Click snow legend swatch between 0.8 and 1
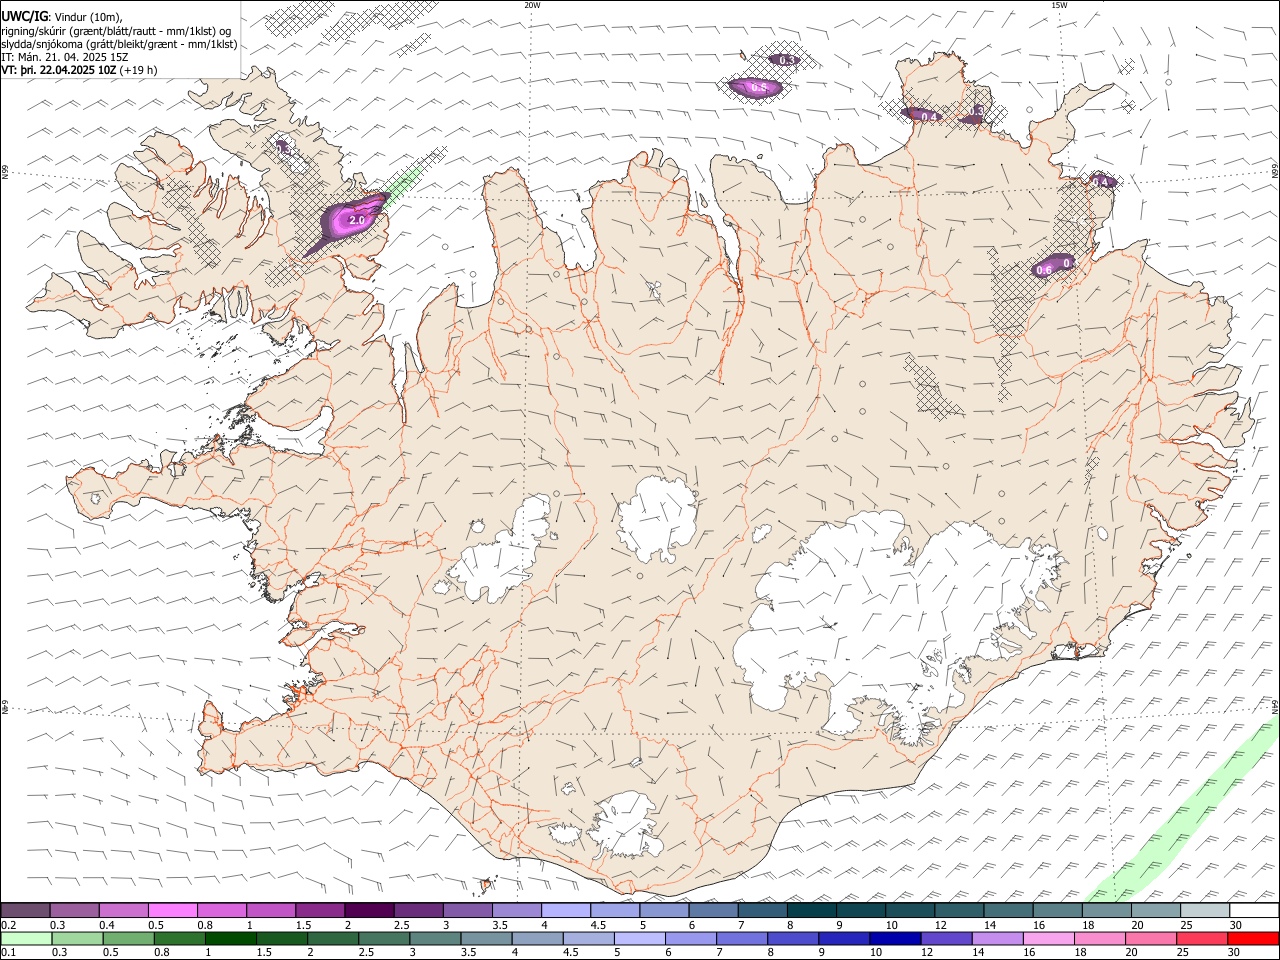Viewport: 1280px width, 960px height. pos(221,910)
